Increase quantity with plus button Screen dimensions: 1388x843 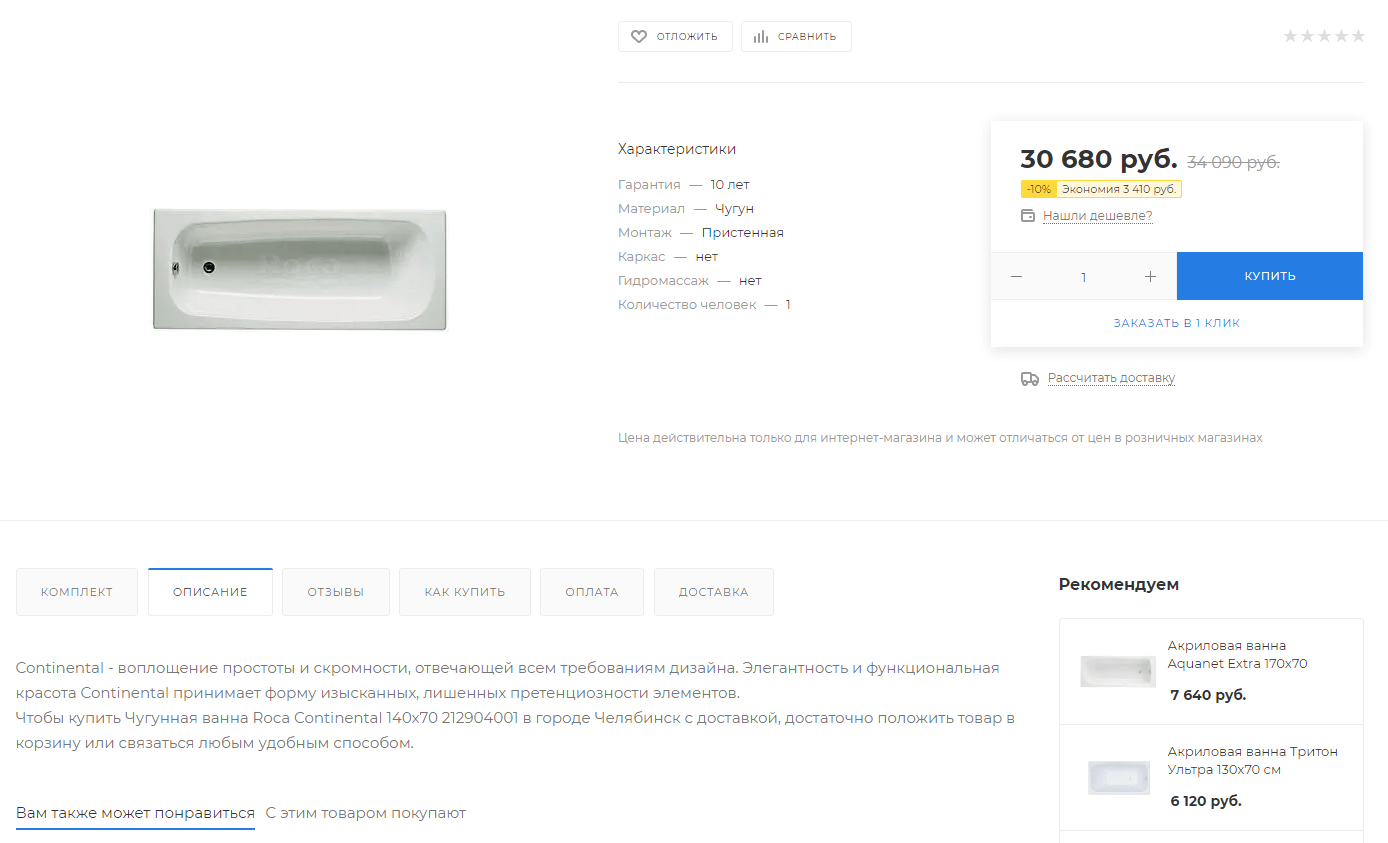coord(1150,277)
